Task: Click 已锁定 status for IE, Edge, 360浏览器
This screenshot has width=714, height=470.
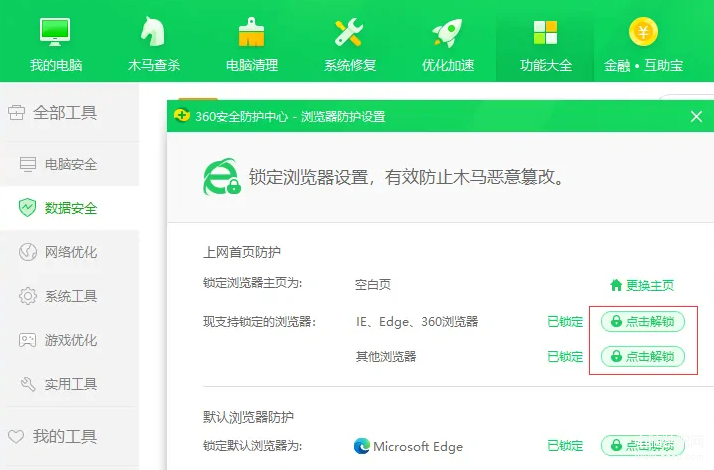Action: (565, 322)
